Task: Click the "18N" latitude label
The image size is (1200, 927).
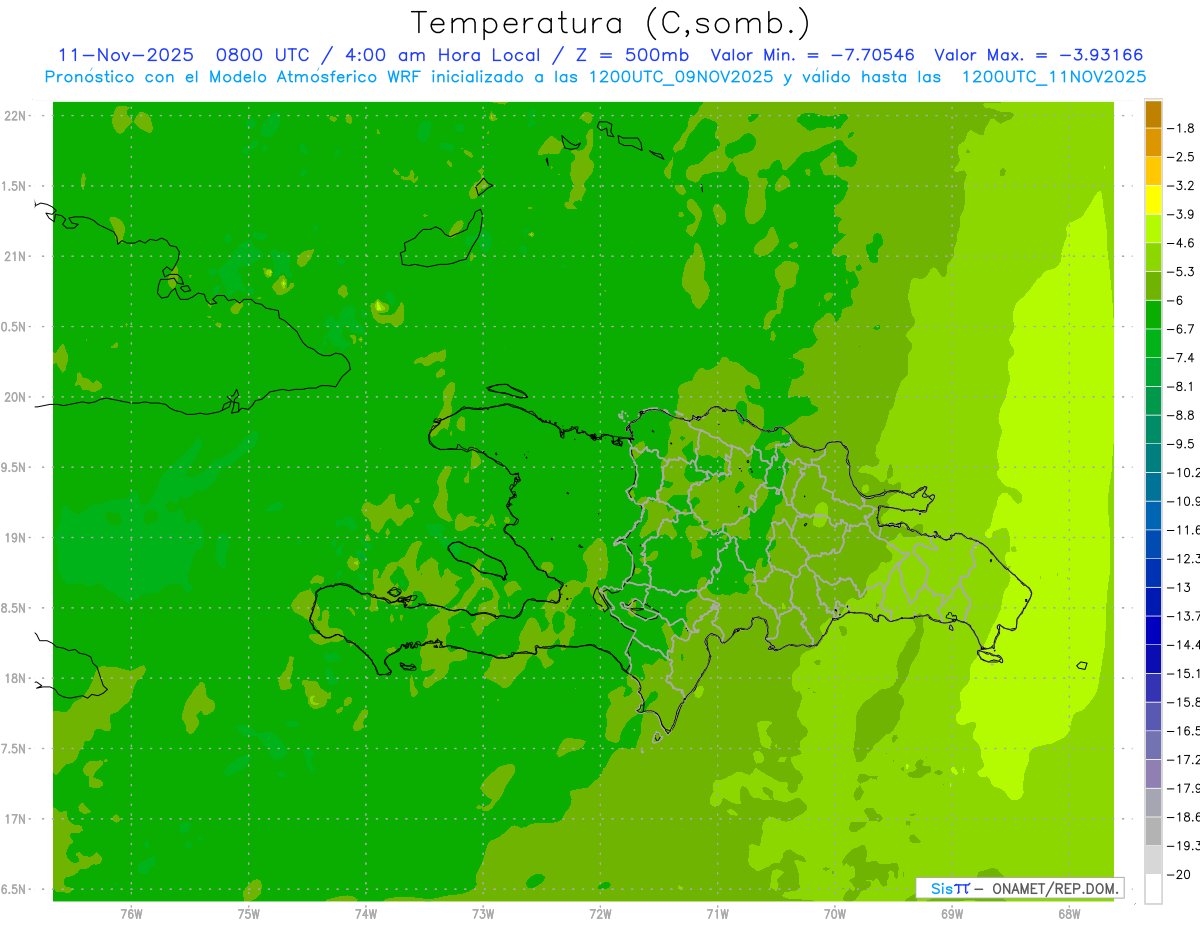Action: coord(17,679)
